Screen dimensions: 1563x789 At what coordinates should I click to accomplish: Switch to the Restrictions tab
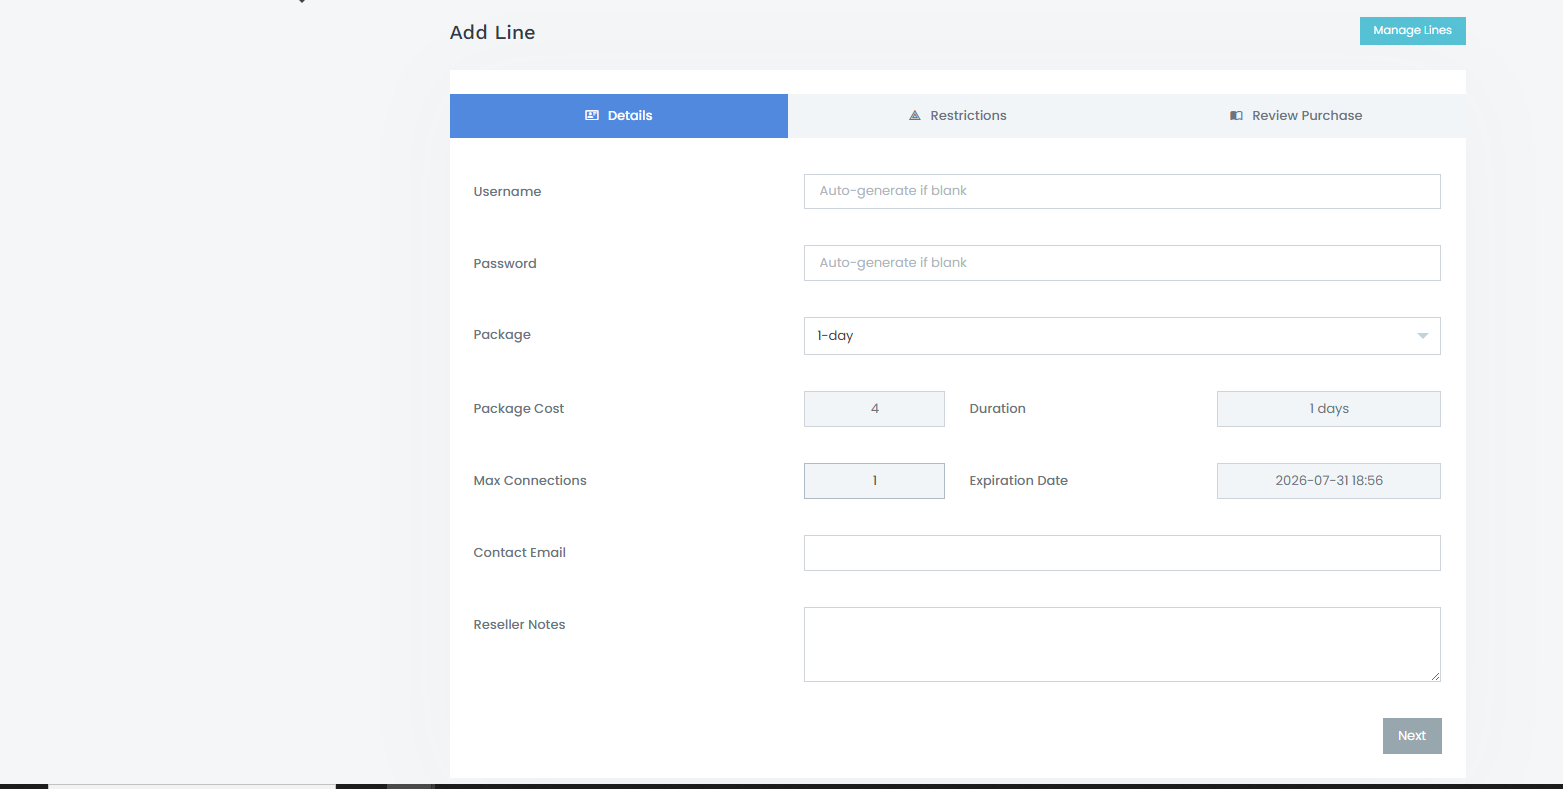tap(957, 116)
